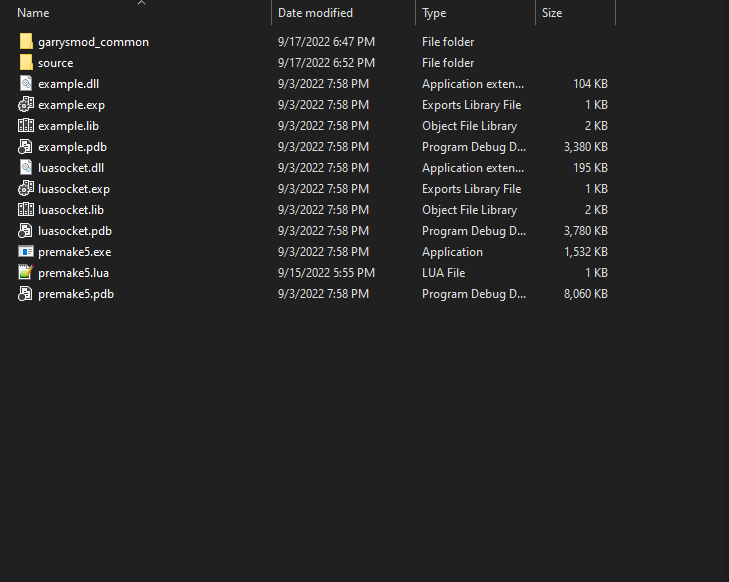This screenshot has height=582, width=729.
Task: Click the 3,380 KB size cell
Action: (x=586, y=147)
